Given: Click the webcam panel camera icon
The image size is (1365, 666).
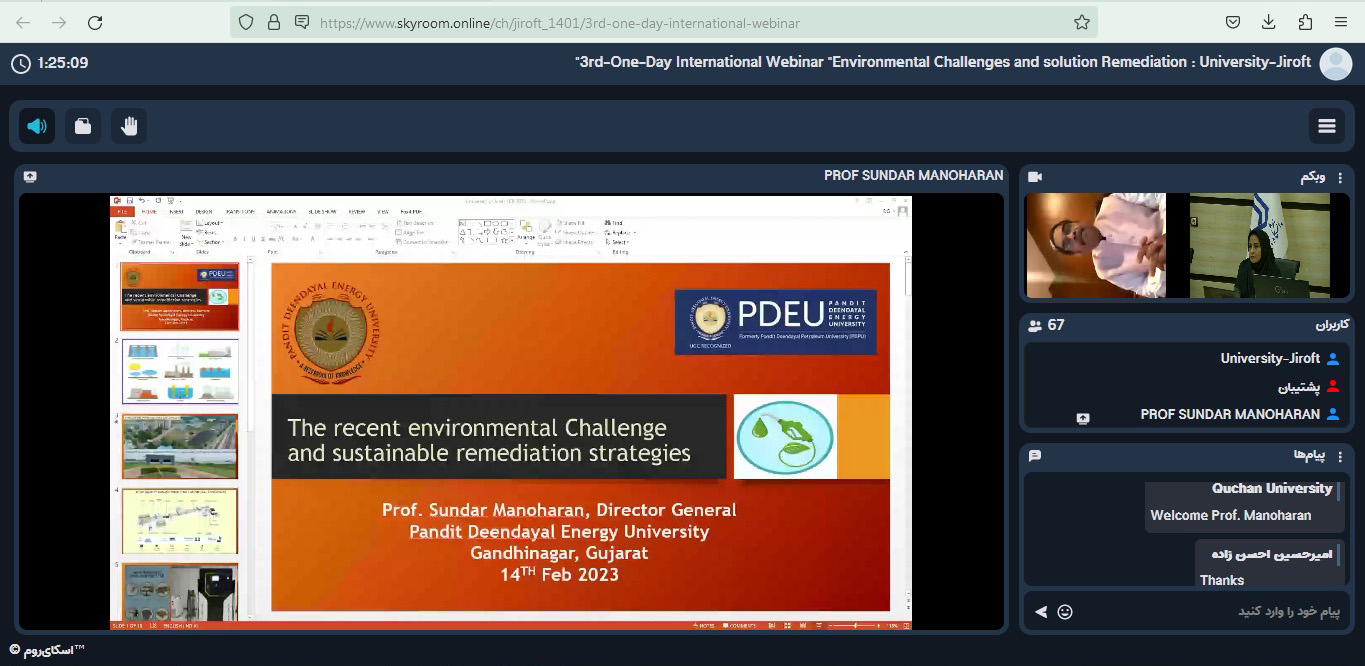Looking at the screenshot, I should tap(1035, 177).
